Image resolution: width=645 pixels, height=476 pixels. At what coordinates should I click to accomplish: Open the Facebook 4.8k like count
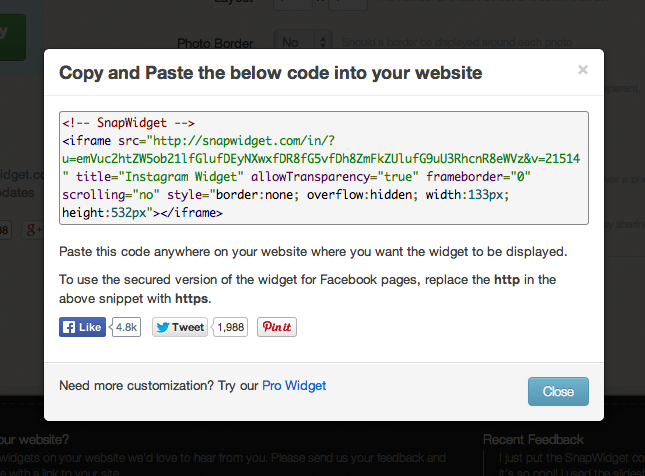click(127, 327)
